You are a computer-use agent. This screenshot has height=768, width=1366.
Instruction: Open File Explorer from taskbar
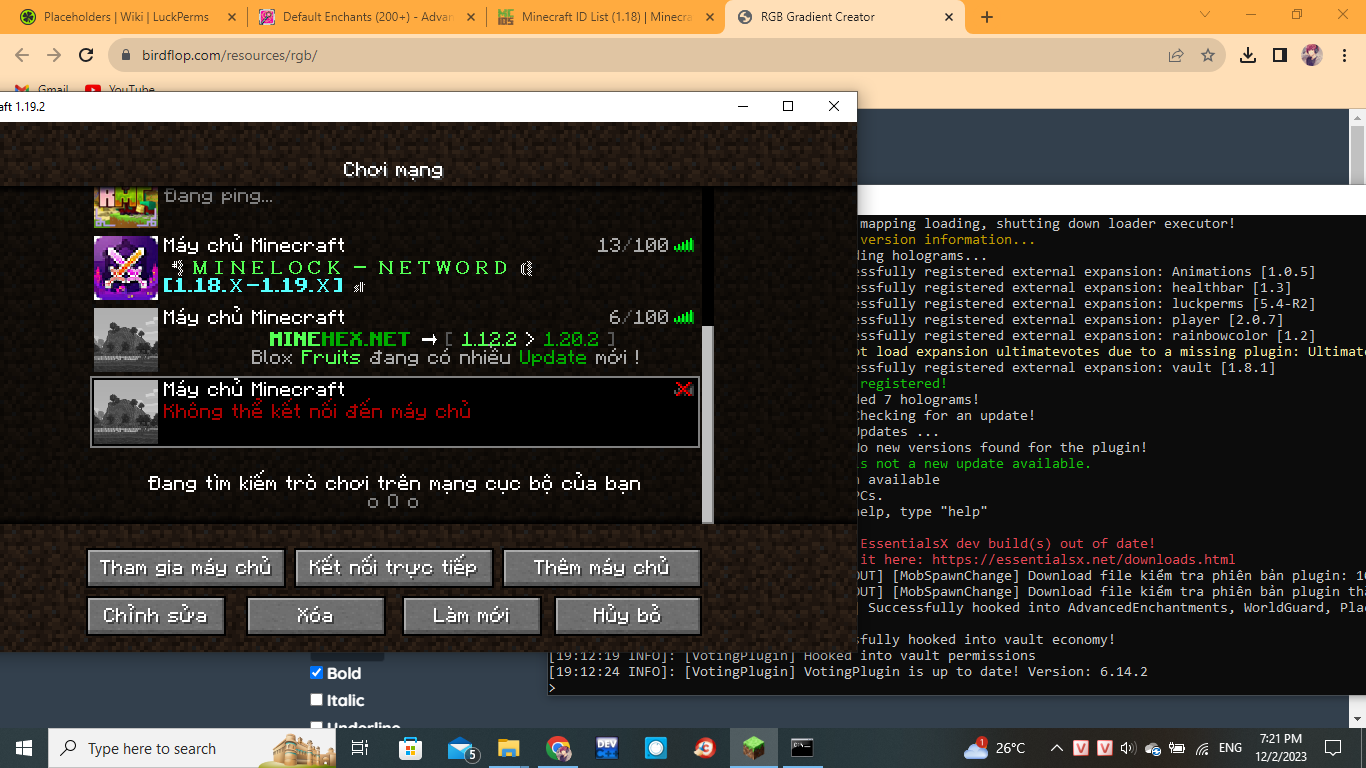tap(509, 748)
